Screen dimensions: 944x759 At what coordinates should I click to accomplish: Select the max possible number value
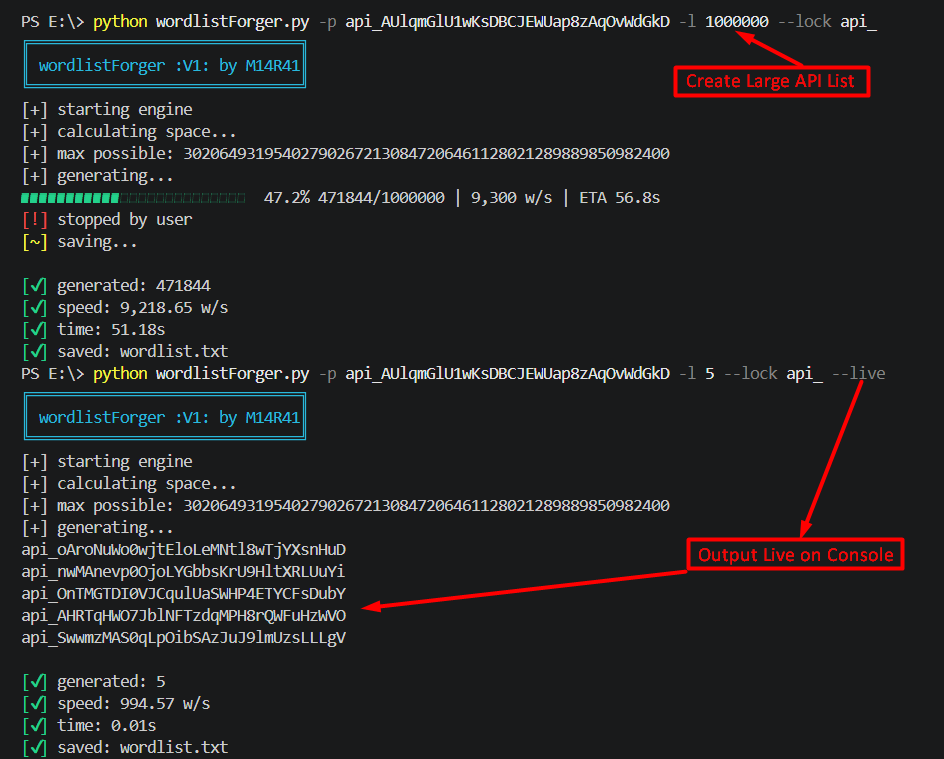(x=430, y=153)
